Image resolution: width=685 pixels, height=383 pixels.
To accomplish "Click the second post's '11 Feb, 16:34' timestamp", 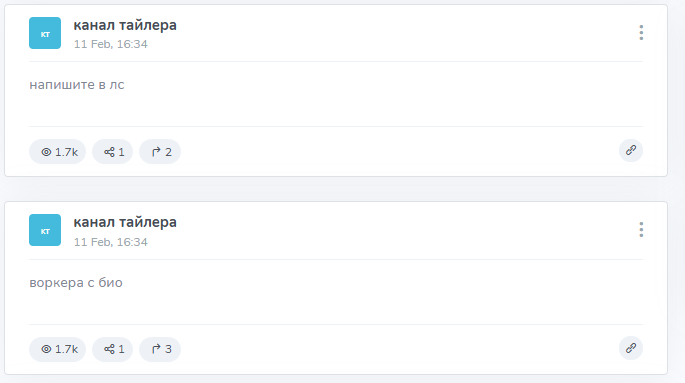I will (x=111, y=242).
